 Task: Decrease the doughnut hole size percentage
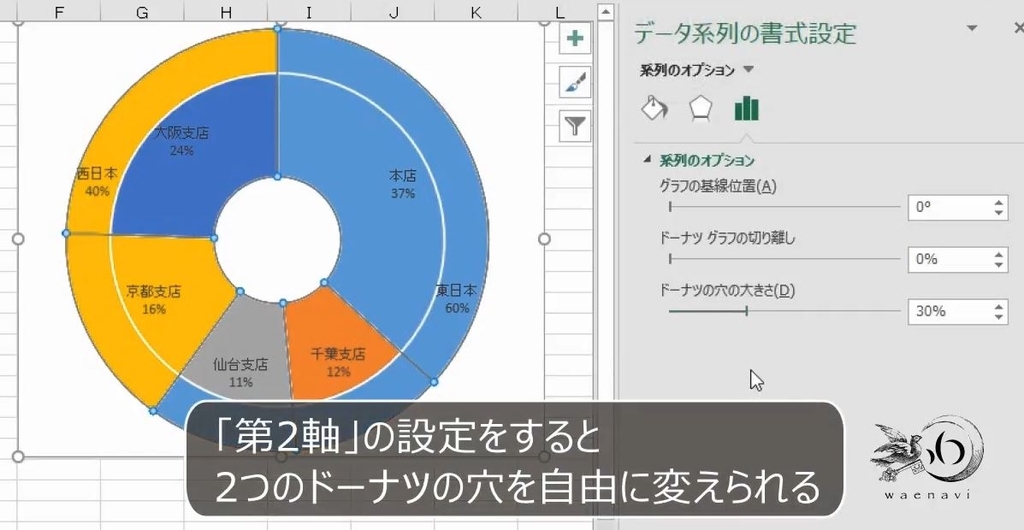click(x=999, y=317)
